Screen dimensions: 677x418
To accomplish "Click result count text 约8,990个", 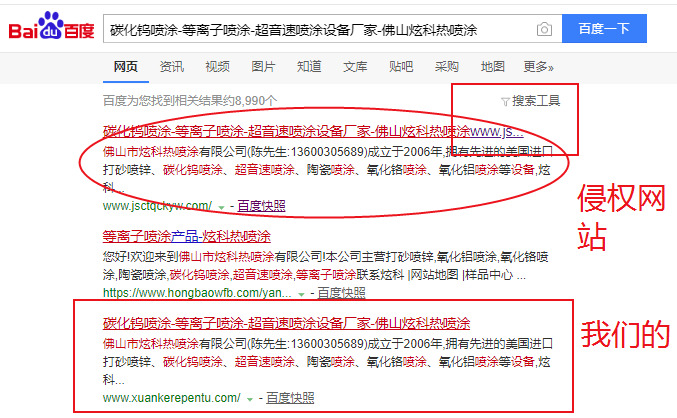I will tap(250, 101).
